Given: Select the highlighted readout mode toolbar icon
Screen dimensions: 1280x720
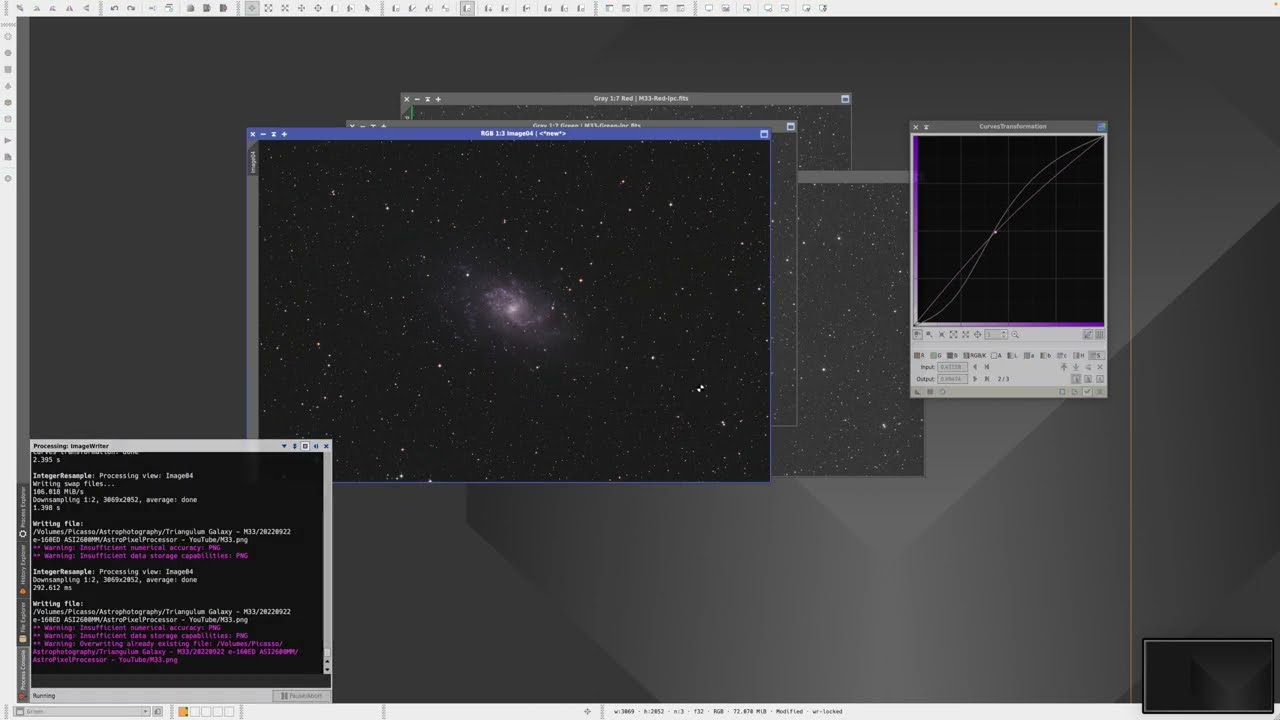Looking at the screenshot, I should (467, 8).
